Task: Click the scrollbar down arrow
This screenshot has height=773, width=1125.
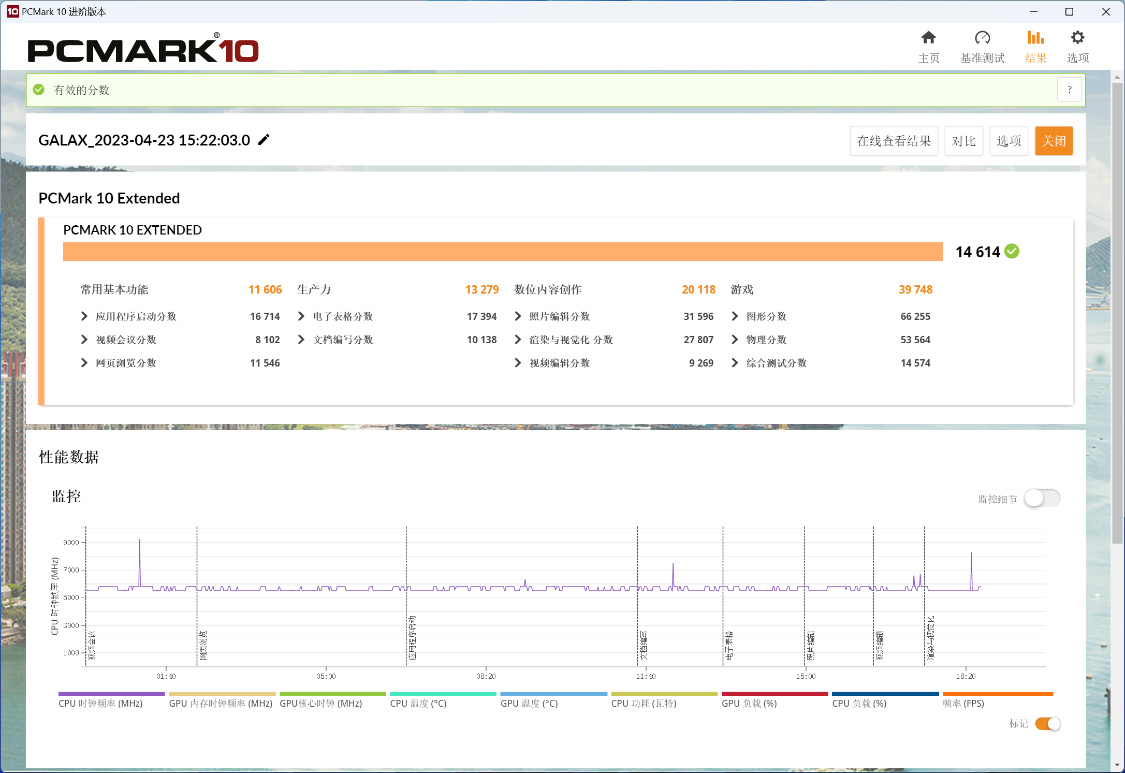Action: pos(1117,765)
